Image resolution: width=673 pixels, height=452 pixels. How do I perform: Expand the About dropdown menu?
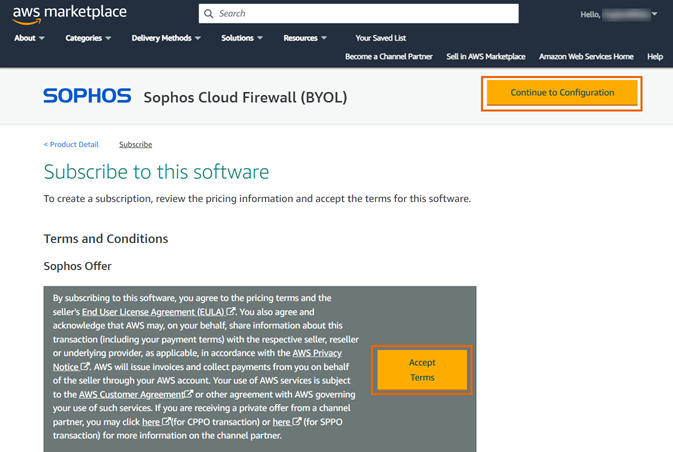point(29,38)
